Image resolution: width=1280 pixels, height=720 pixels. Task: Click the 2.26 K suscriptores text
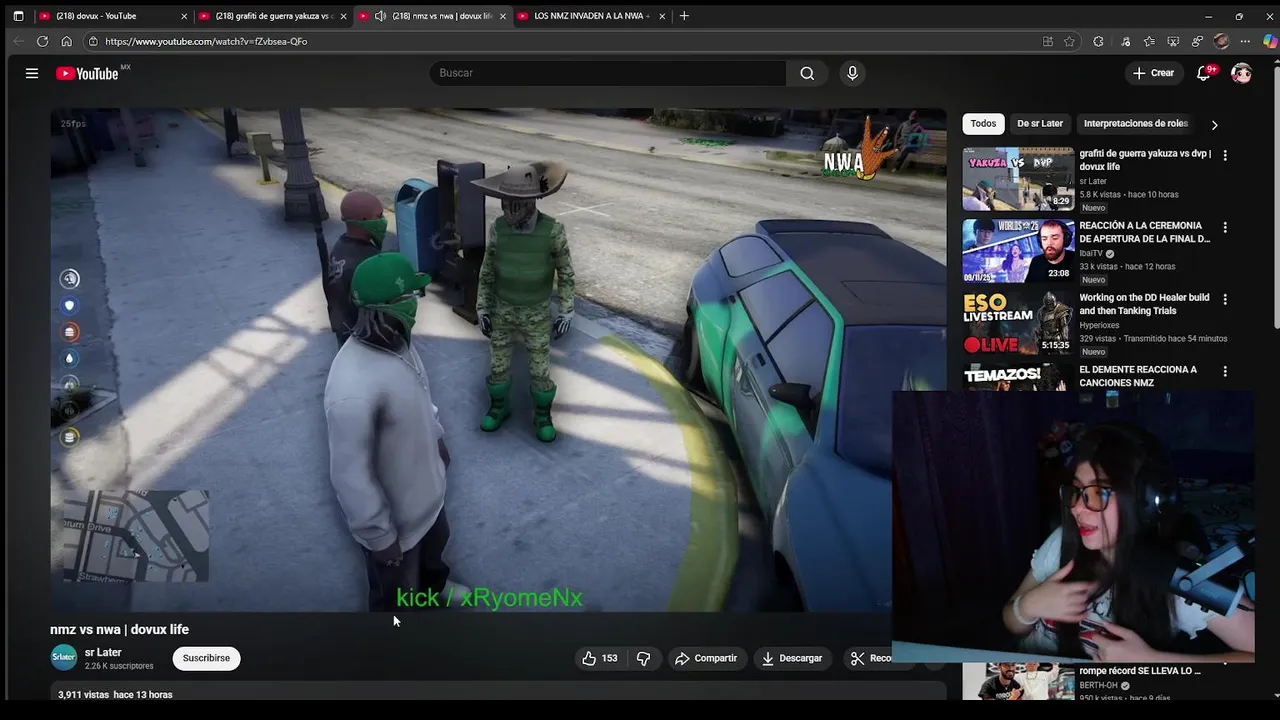click(119, 666)
